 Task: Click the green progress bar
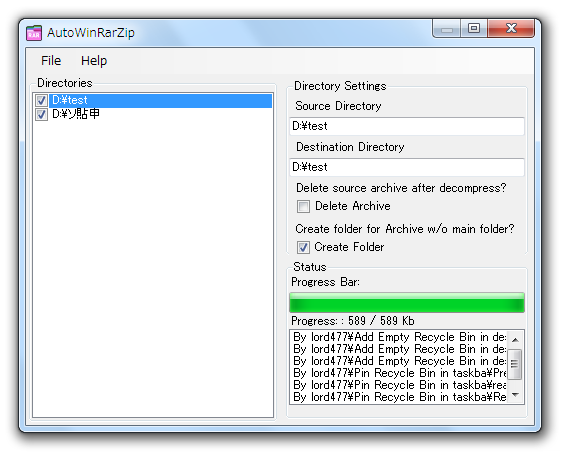pyautogui.click(x=406, y=302)
